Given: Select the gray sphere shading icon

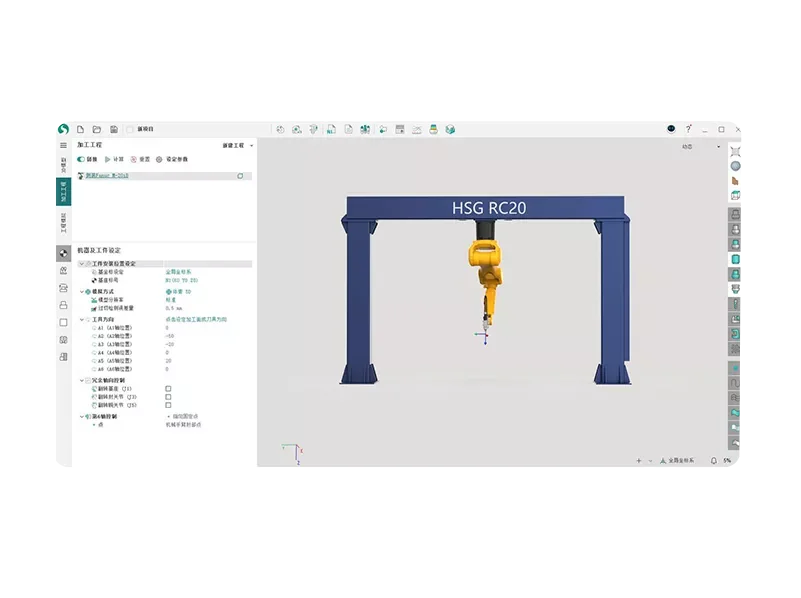Looking at the screenshot, I should coord(735,166).
